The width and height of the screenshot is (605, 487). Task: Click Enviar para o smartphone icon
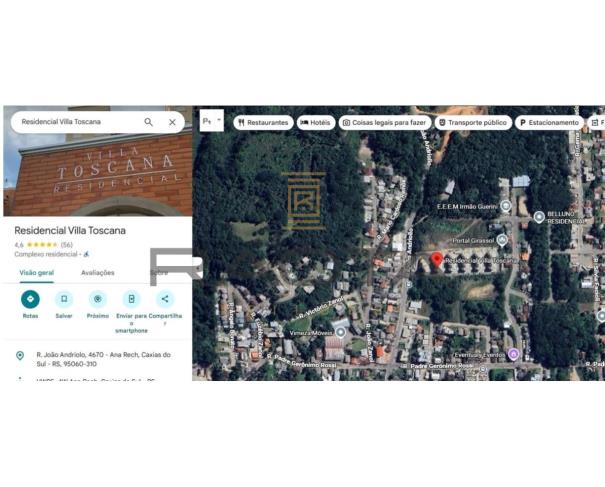132,299
